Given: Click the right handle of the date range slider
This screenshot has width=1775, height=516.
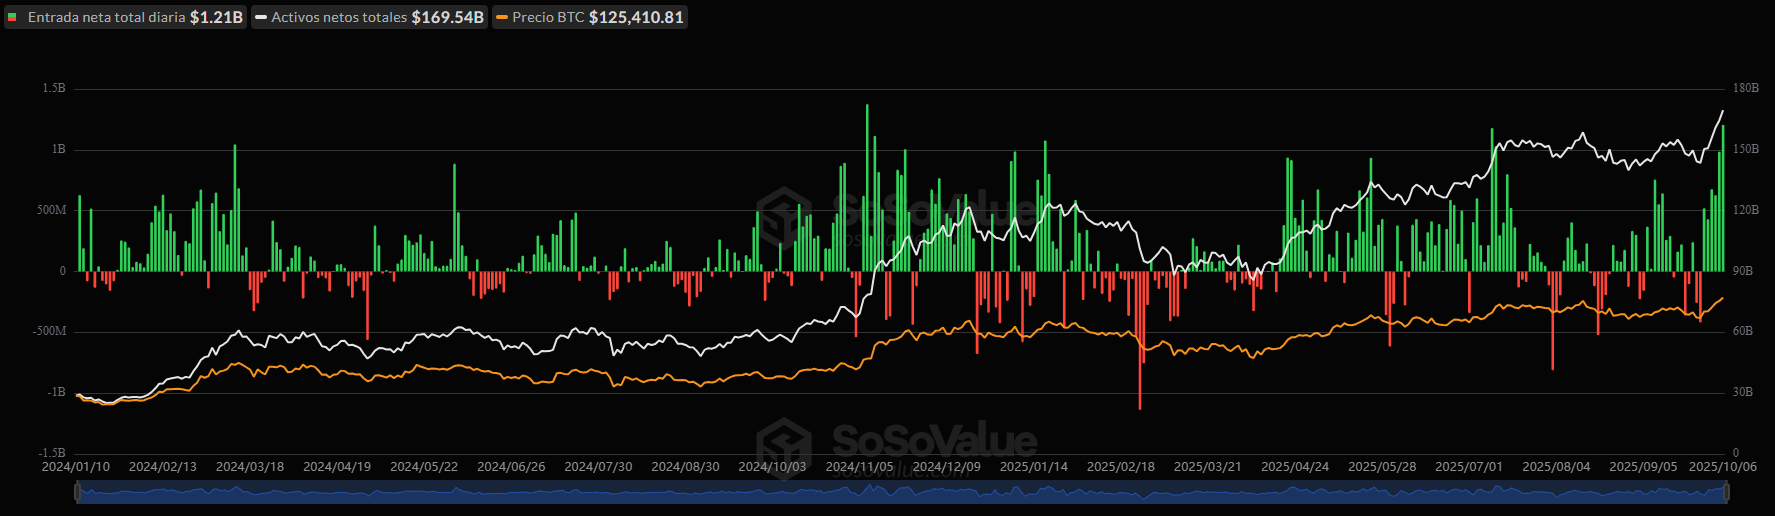Looking at the screenshot, I should pos(1727,492).
